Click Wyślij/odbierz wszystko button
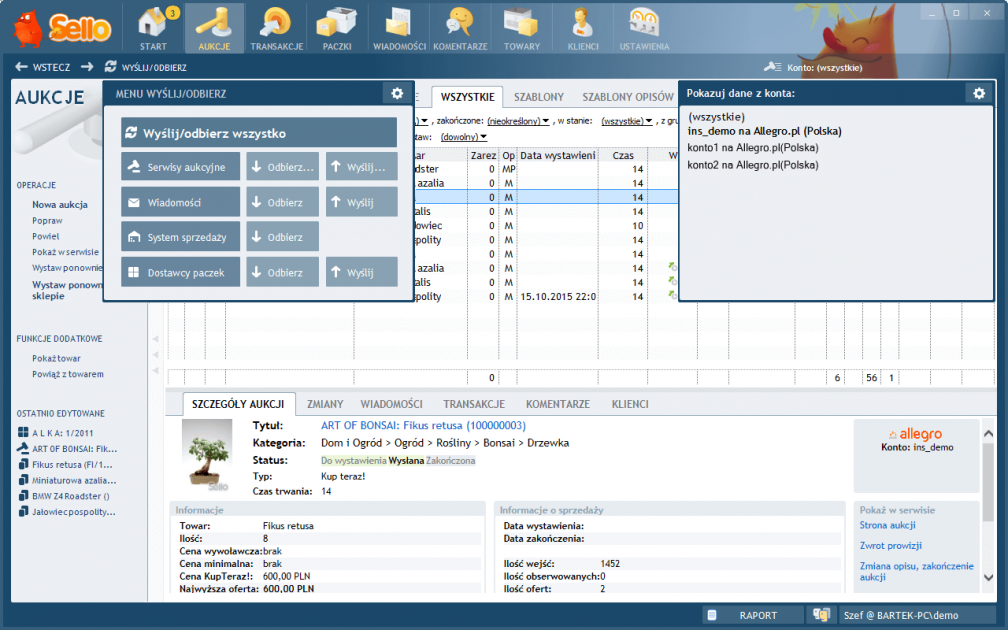 [259, 133]
